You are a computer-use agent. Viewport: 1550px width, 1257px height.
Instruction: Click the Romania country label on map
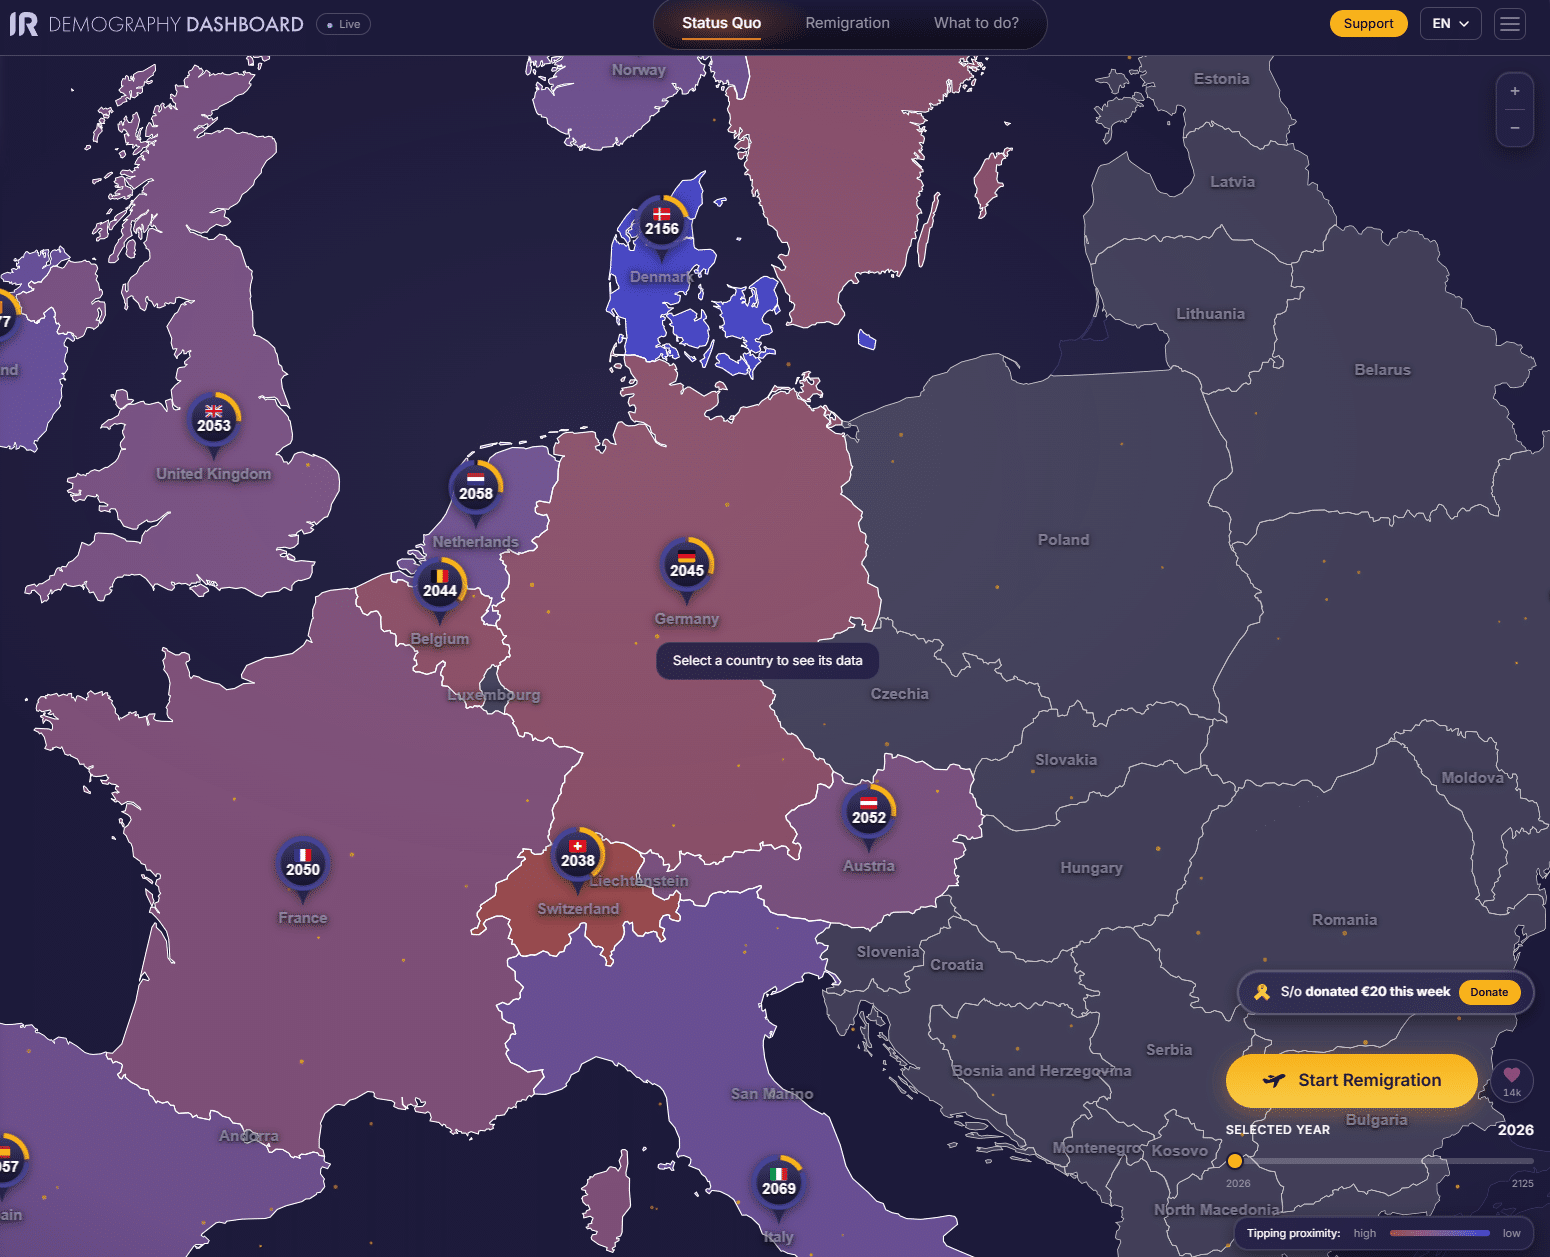coord(1345,920)
